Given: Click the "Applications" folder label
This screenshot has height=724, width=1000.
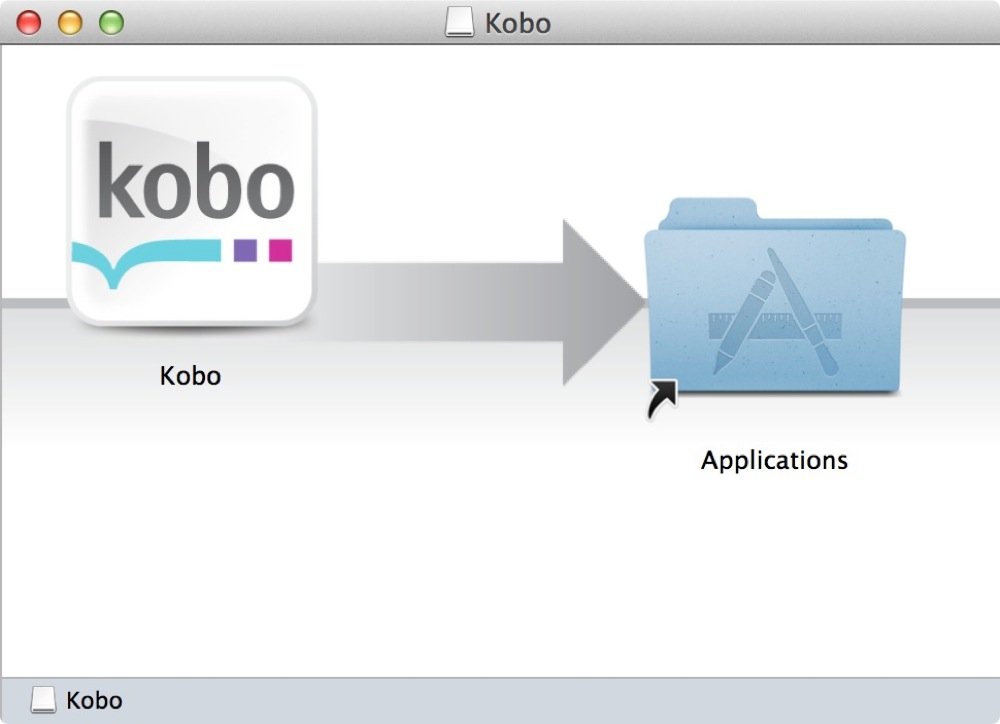Looking at the screenshot, I should tap(774, 460).
